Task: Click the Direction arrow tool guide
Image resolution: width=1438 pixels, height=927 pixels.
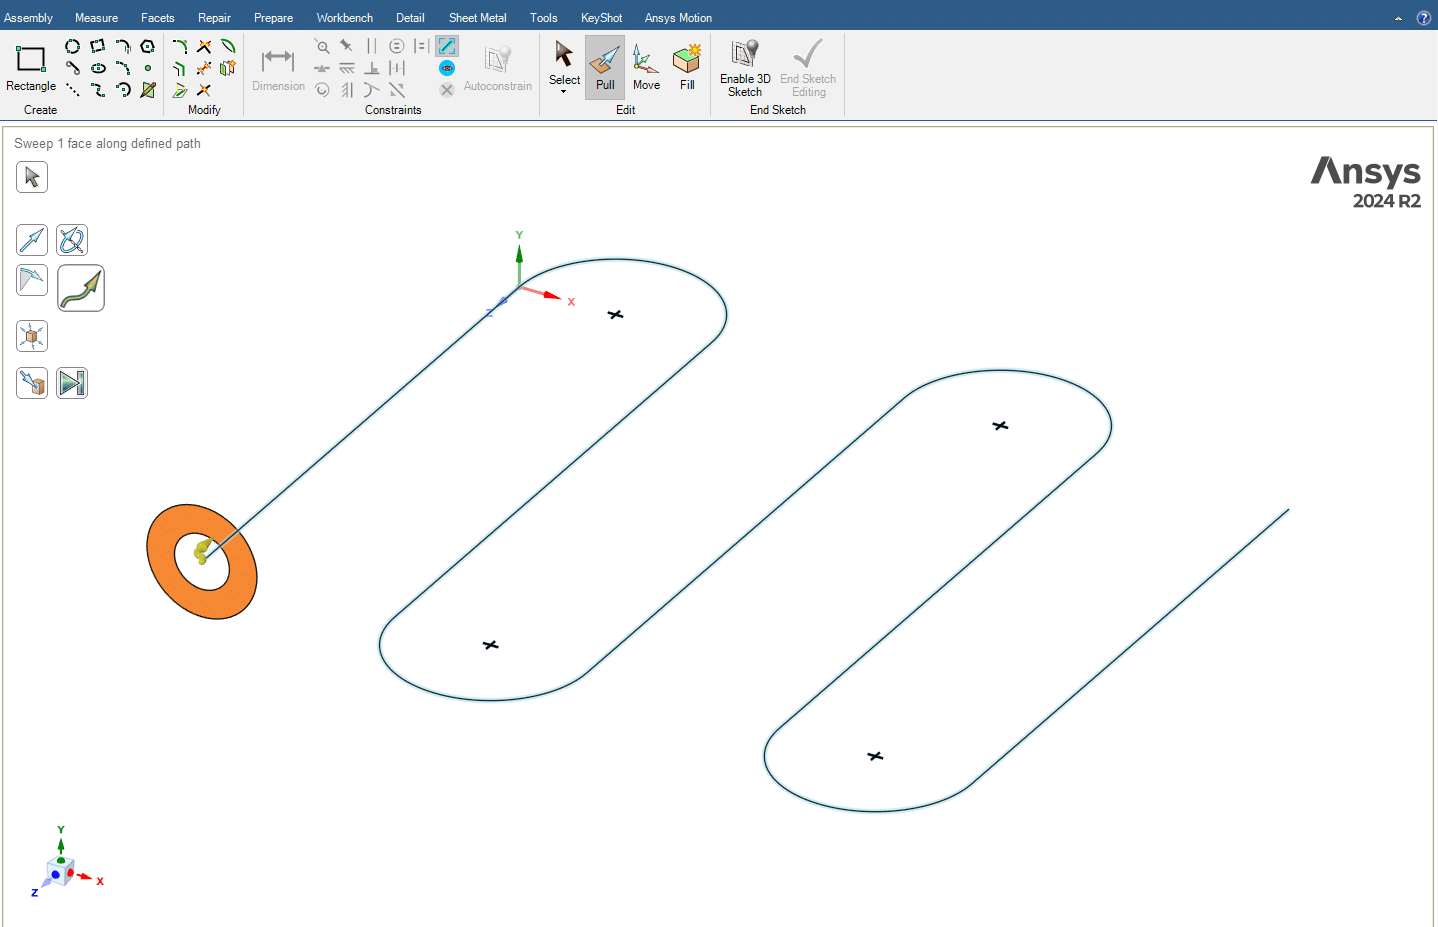Action: pyautogui.click(x=32, y=240)
